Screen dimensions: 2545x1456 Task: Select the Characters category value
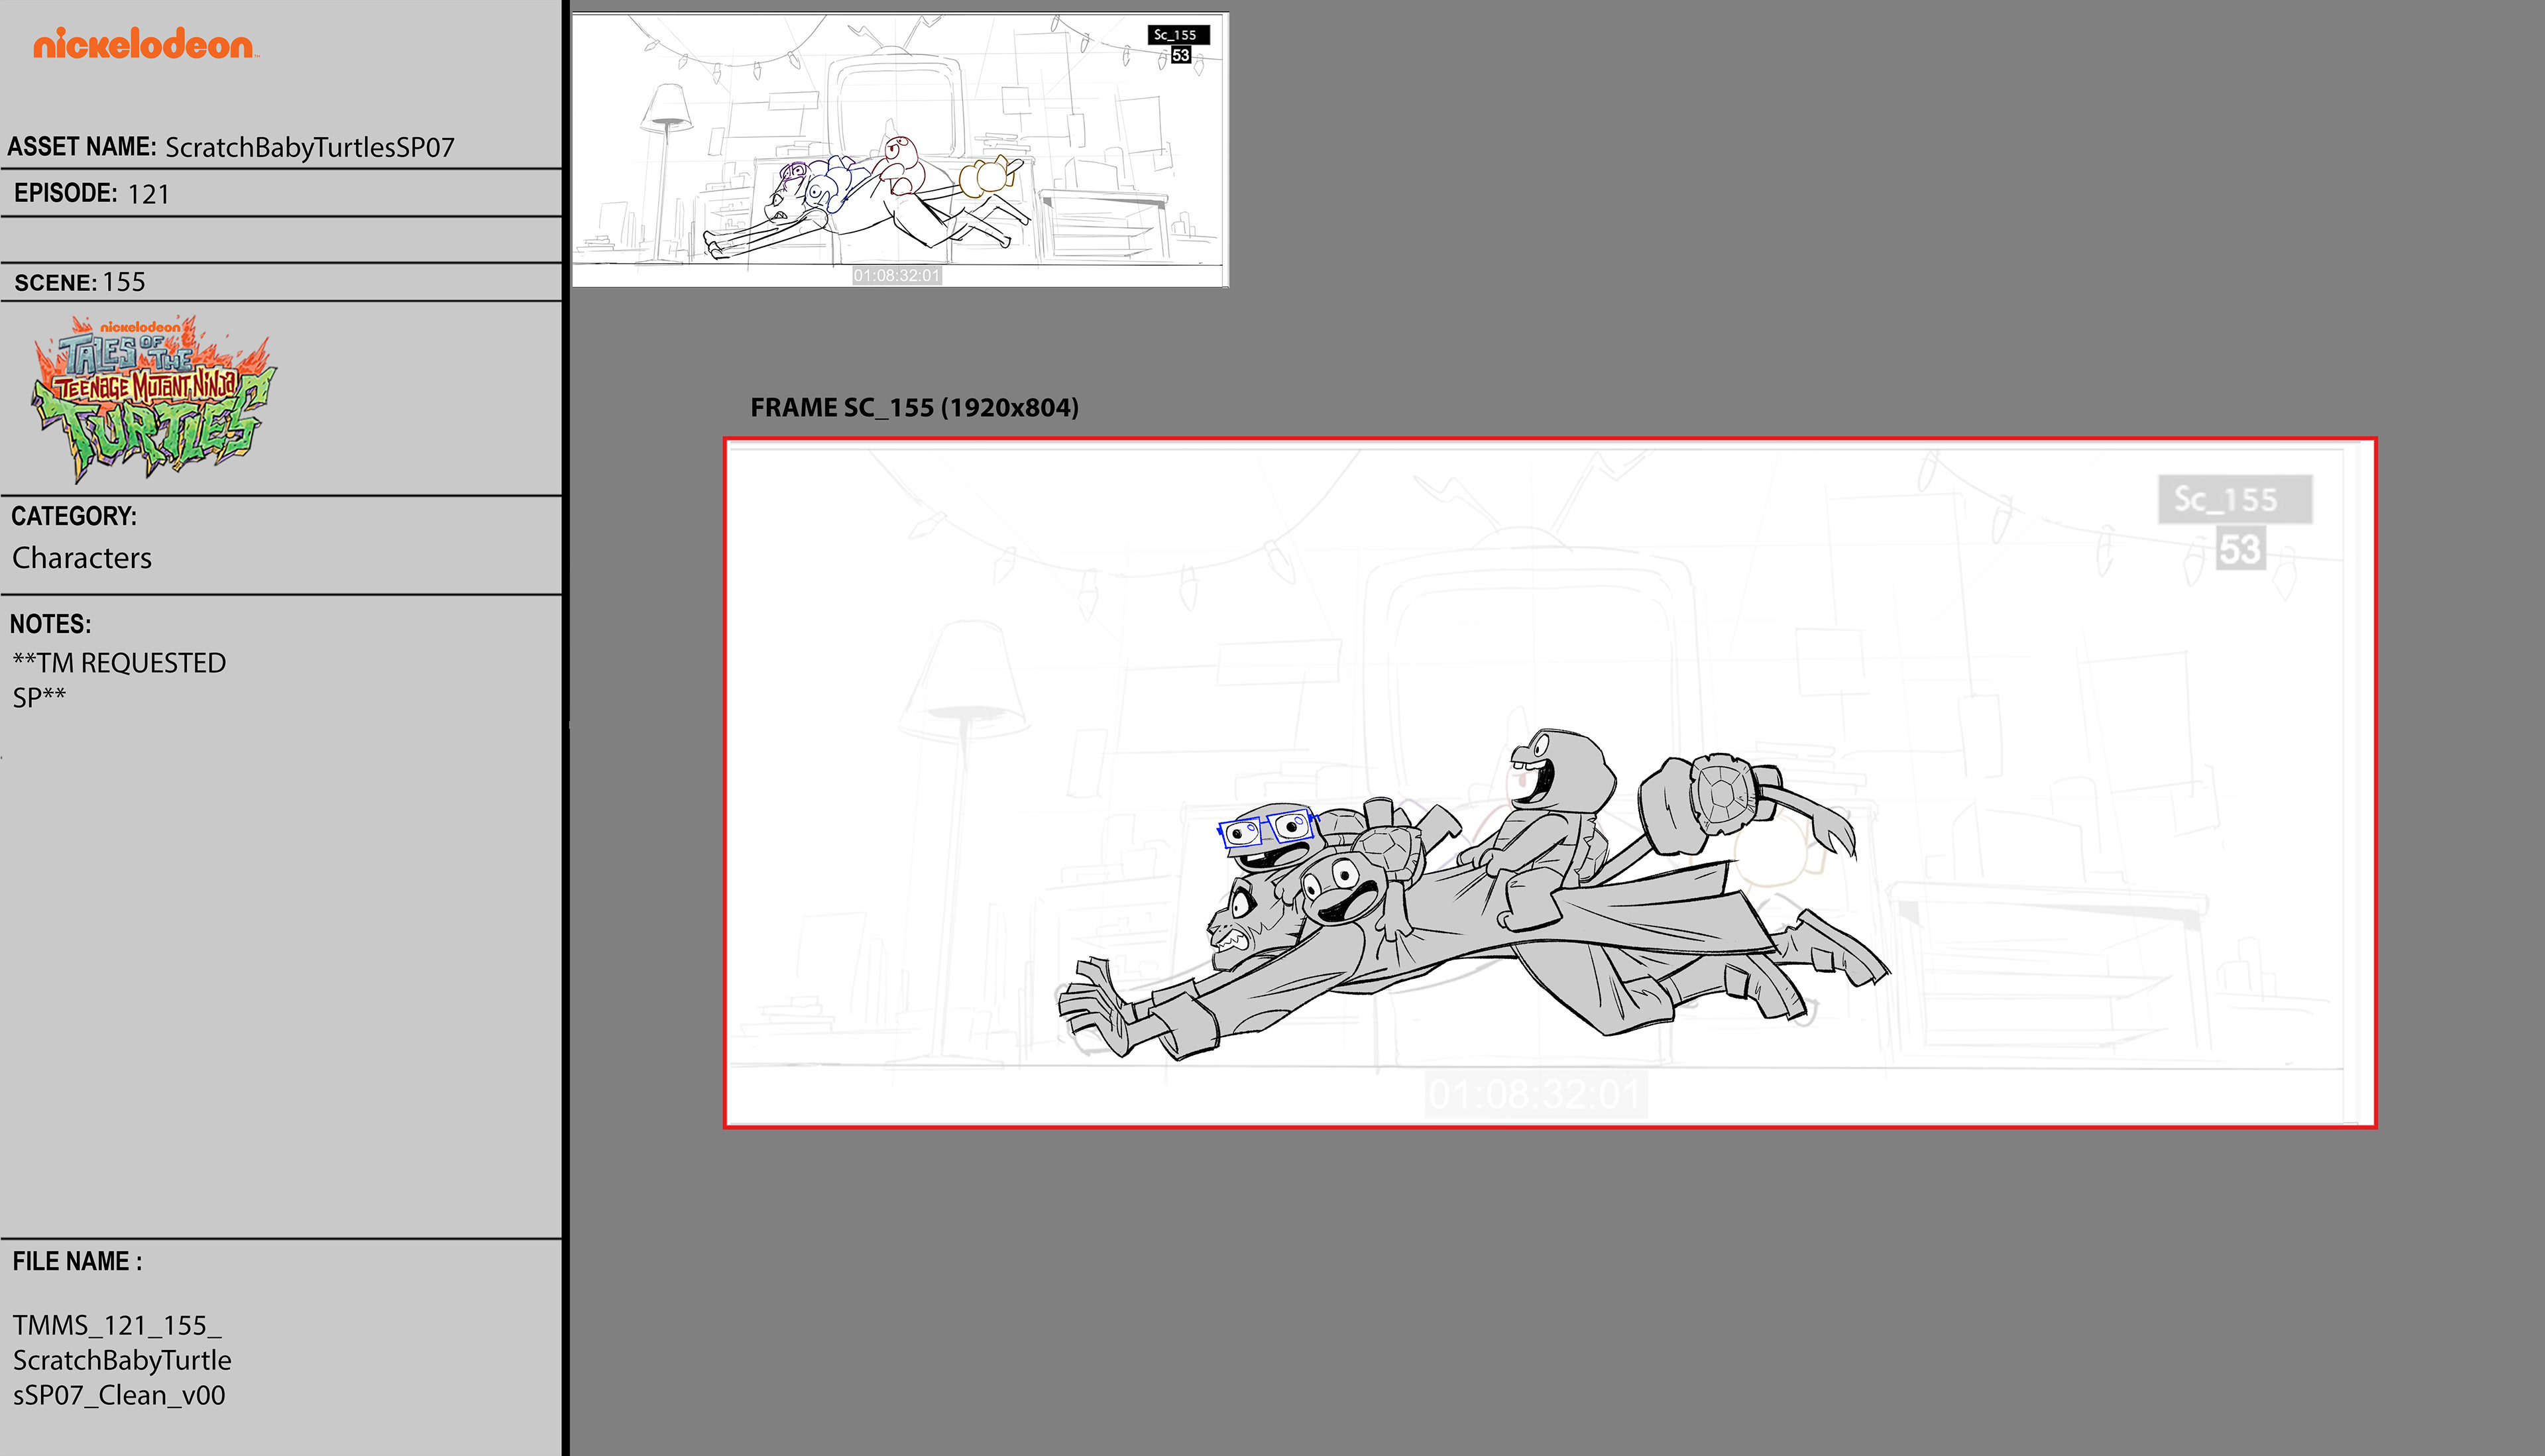click(x=82, y=558)
